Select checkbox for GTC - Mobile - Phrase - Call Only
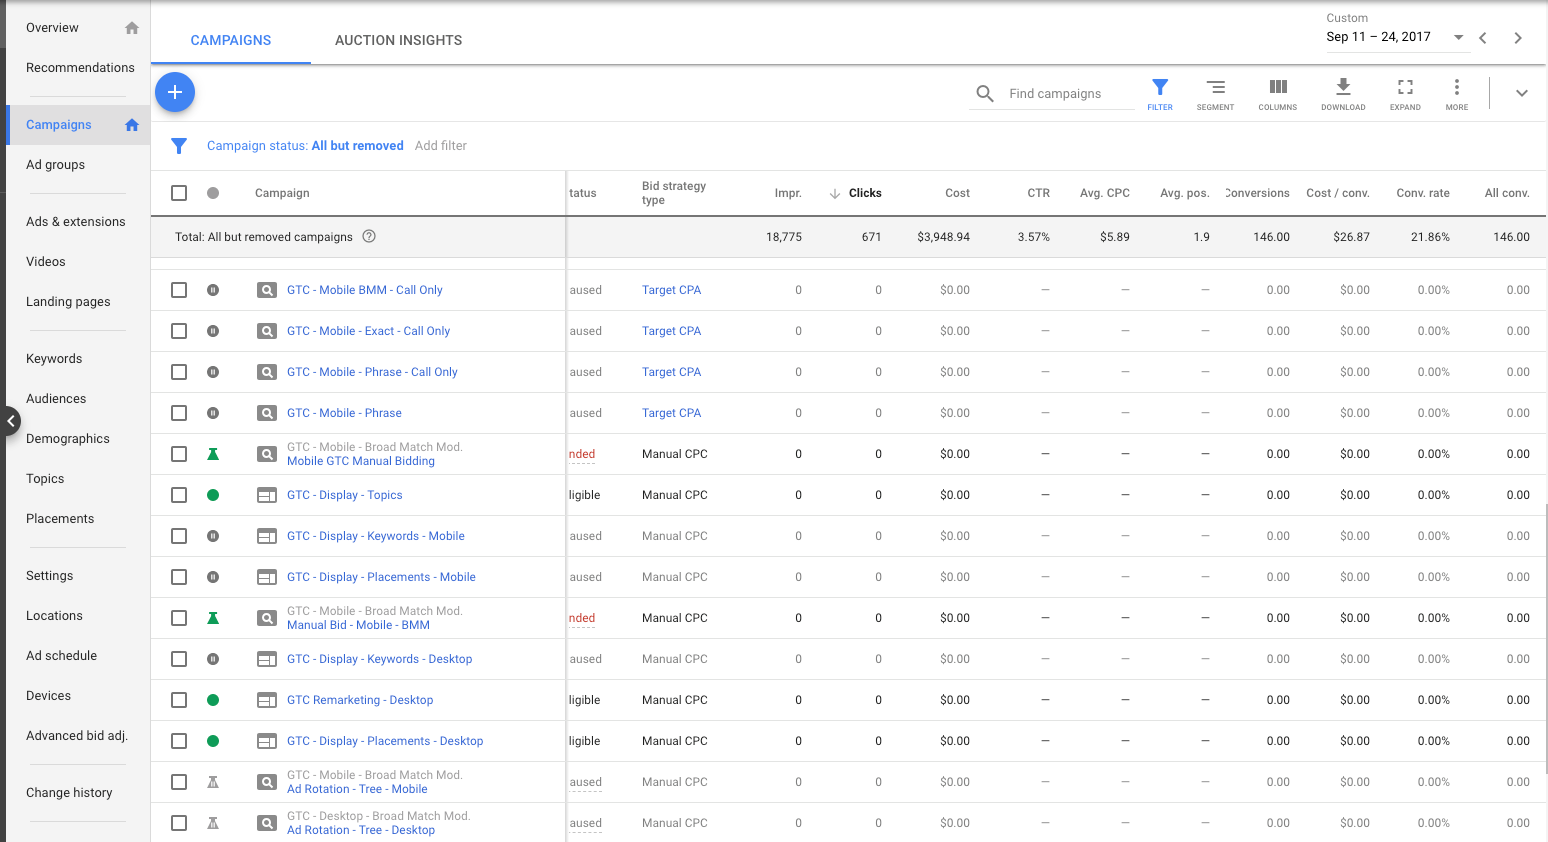Viewport: 1548px width, 842px height. tap(179, 372)
